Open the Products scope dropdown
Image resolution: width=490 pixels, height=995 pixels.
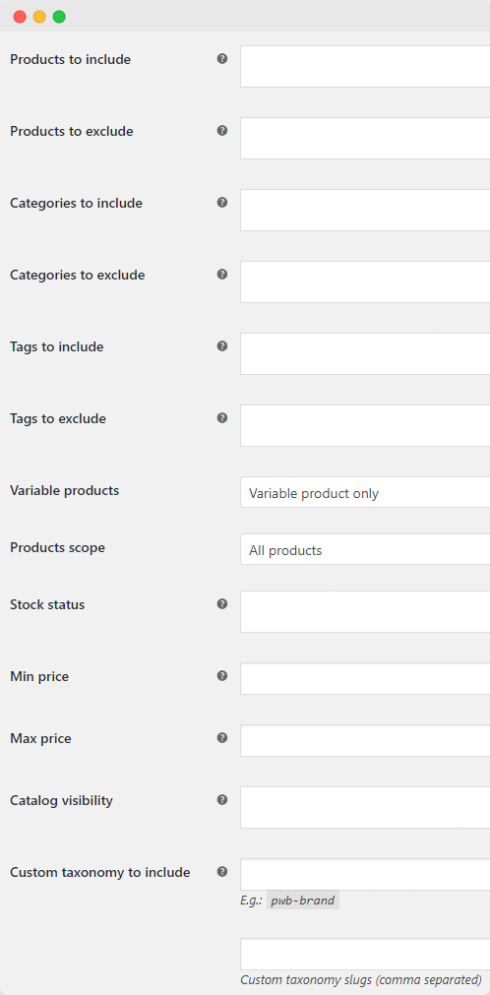click(x=365, y=550)
